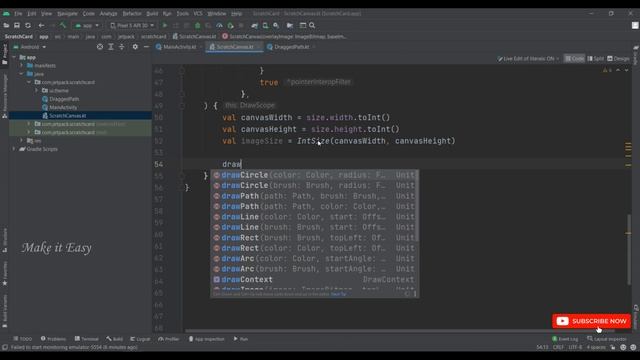Click Collapse All icon in Project panel
640x360 pixels.
[122, 47]
